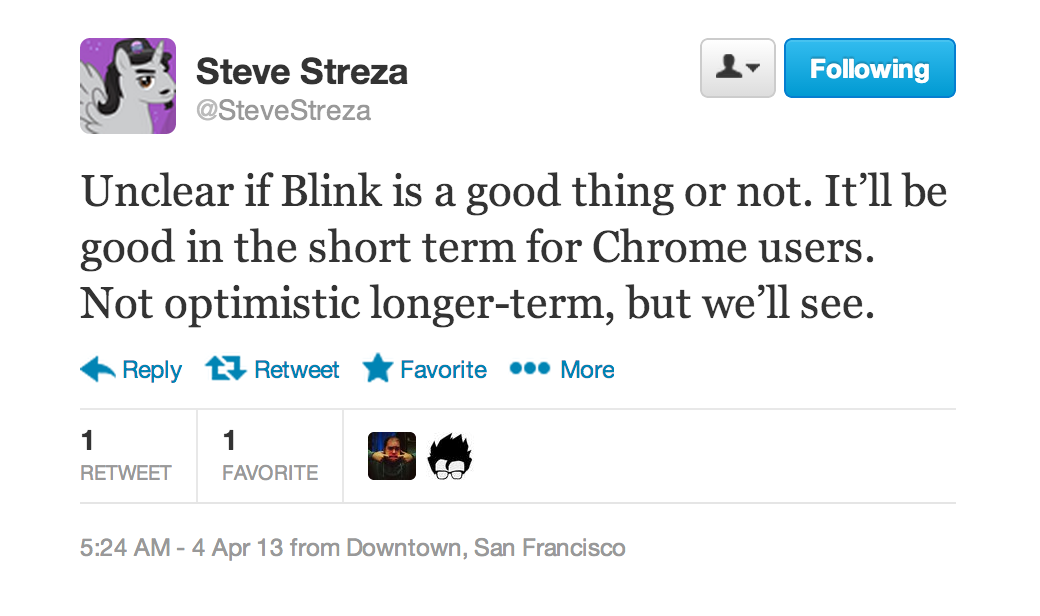This screenshot has height=616, width=1040.
Task: Click Steve Streza's unicorn profile avatar
Action: point(128,85)
